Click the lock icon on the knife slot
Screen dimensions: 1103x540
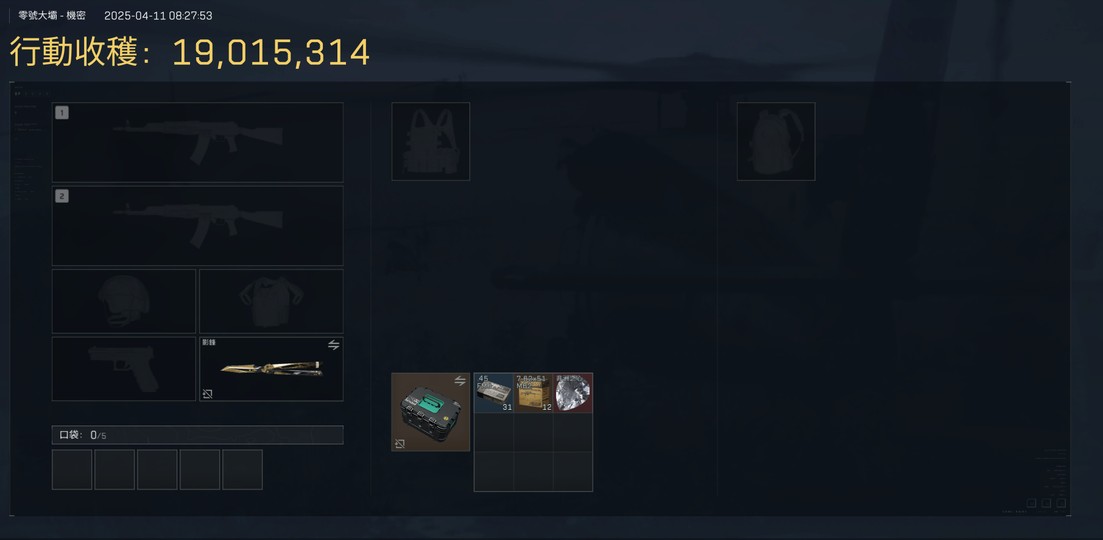[x=208, y=394]
